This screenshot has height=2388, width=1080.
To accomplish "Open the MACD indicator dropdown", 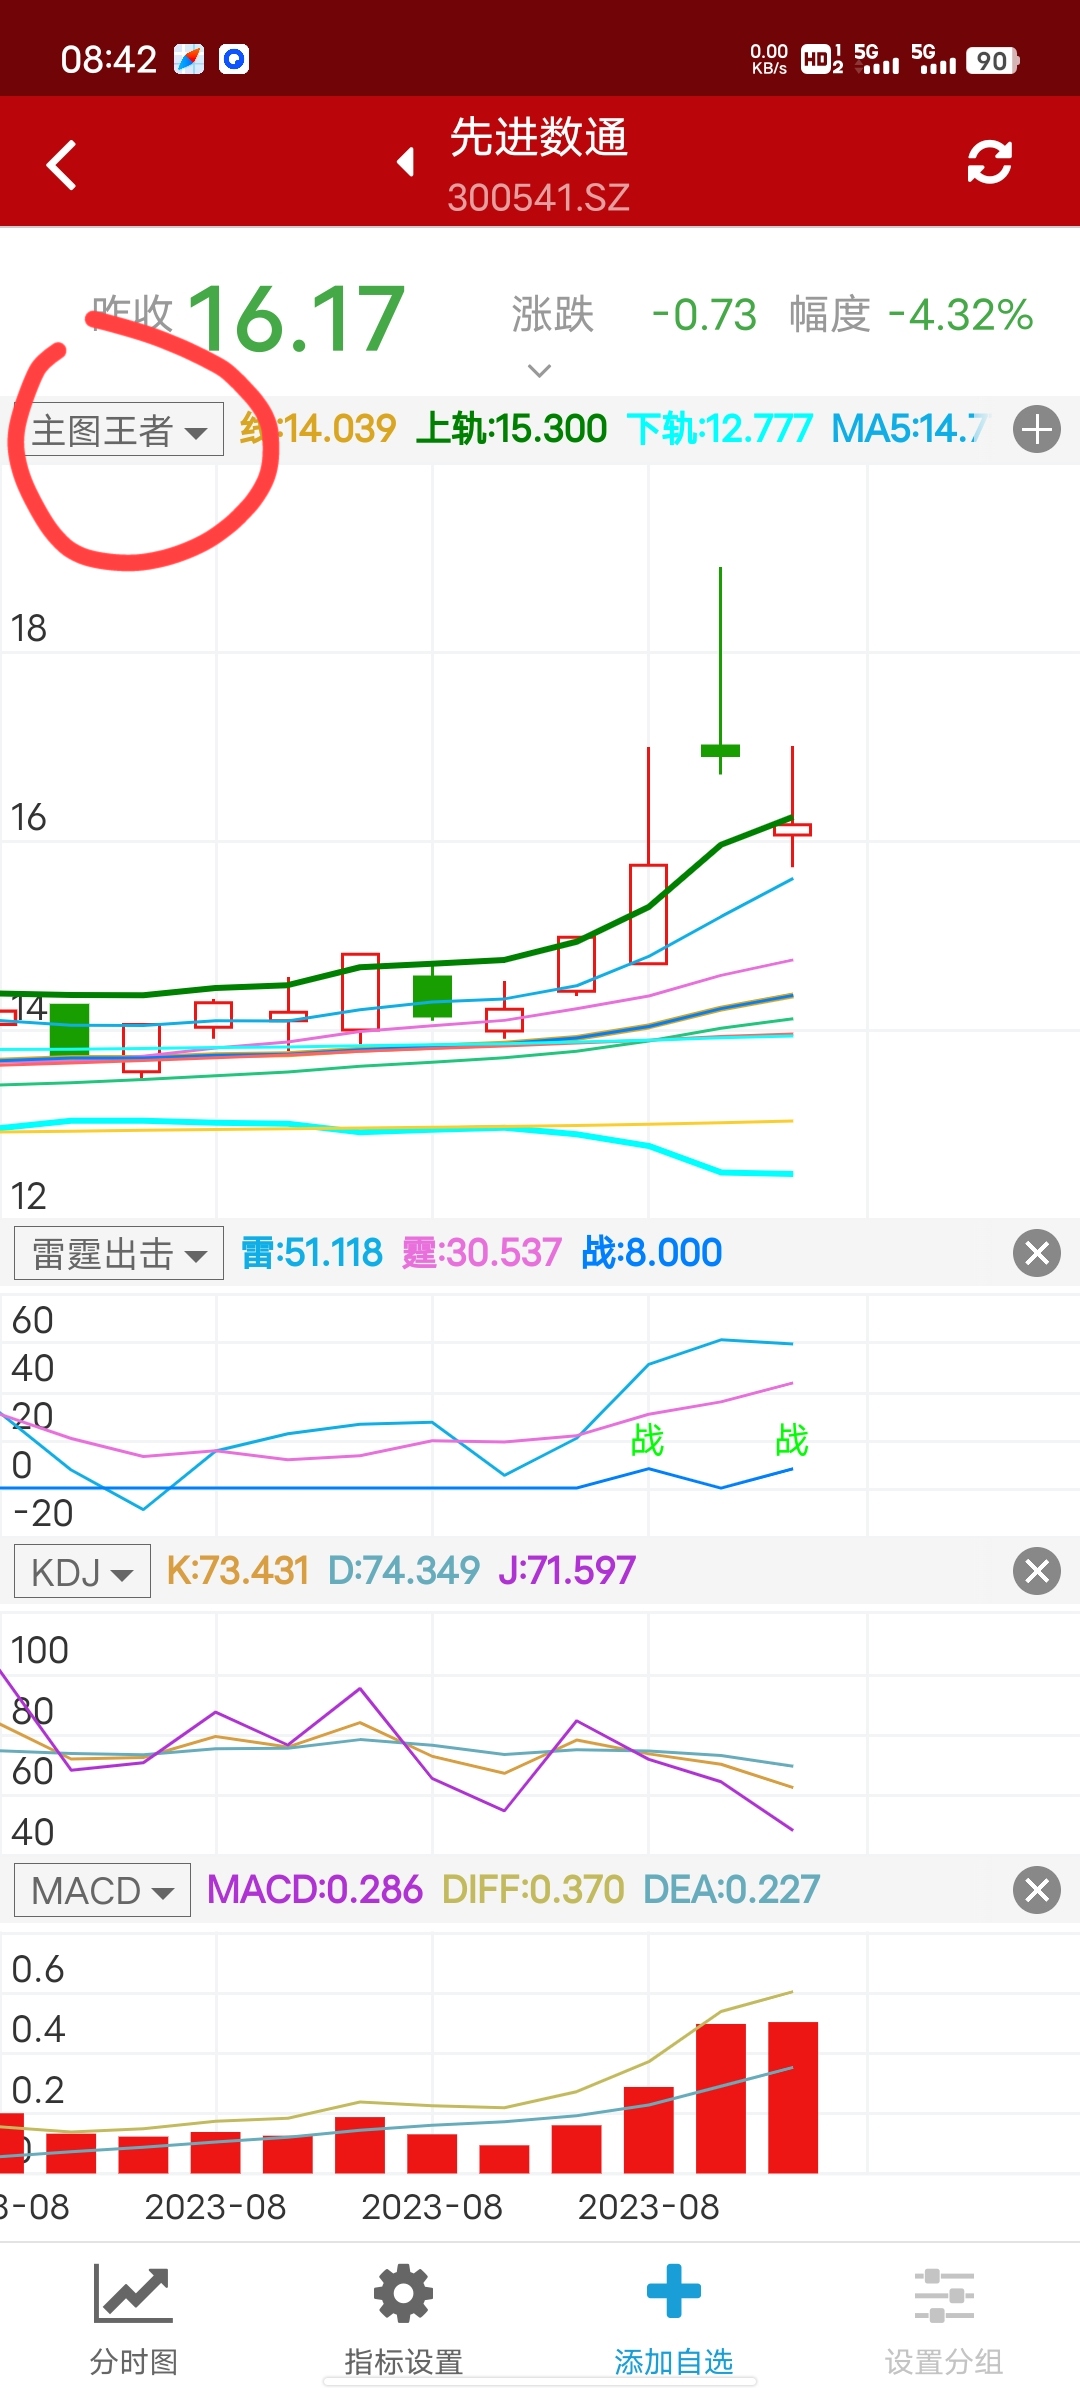I will tap(102, 1891).
